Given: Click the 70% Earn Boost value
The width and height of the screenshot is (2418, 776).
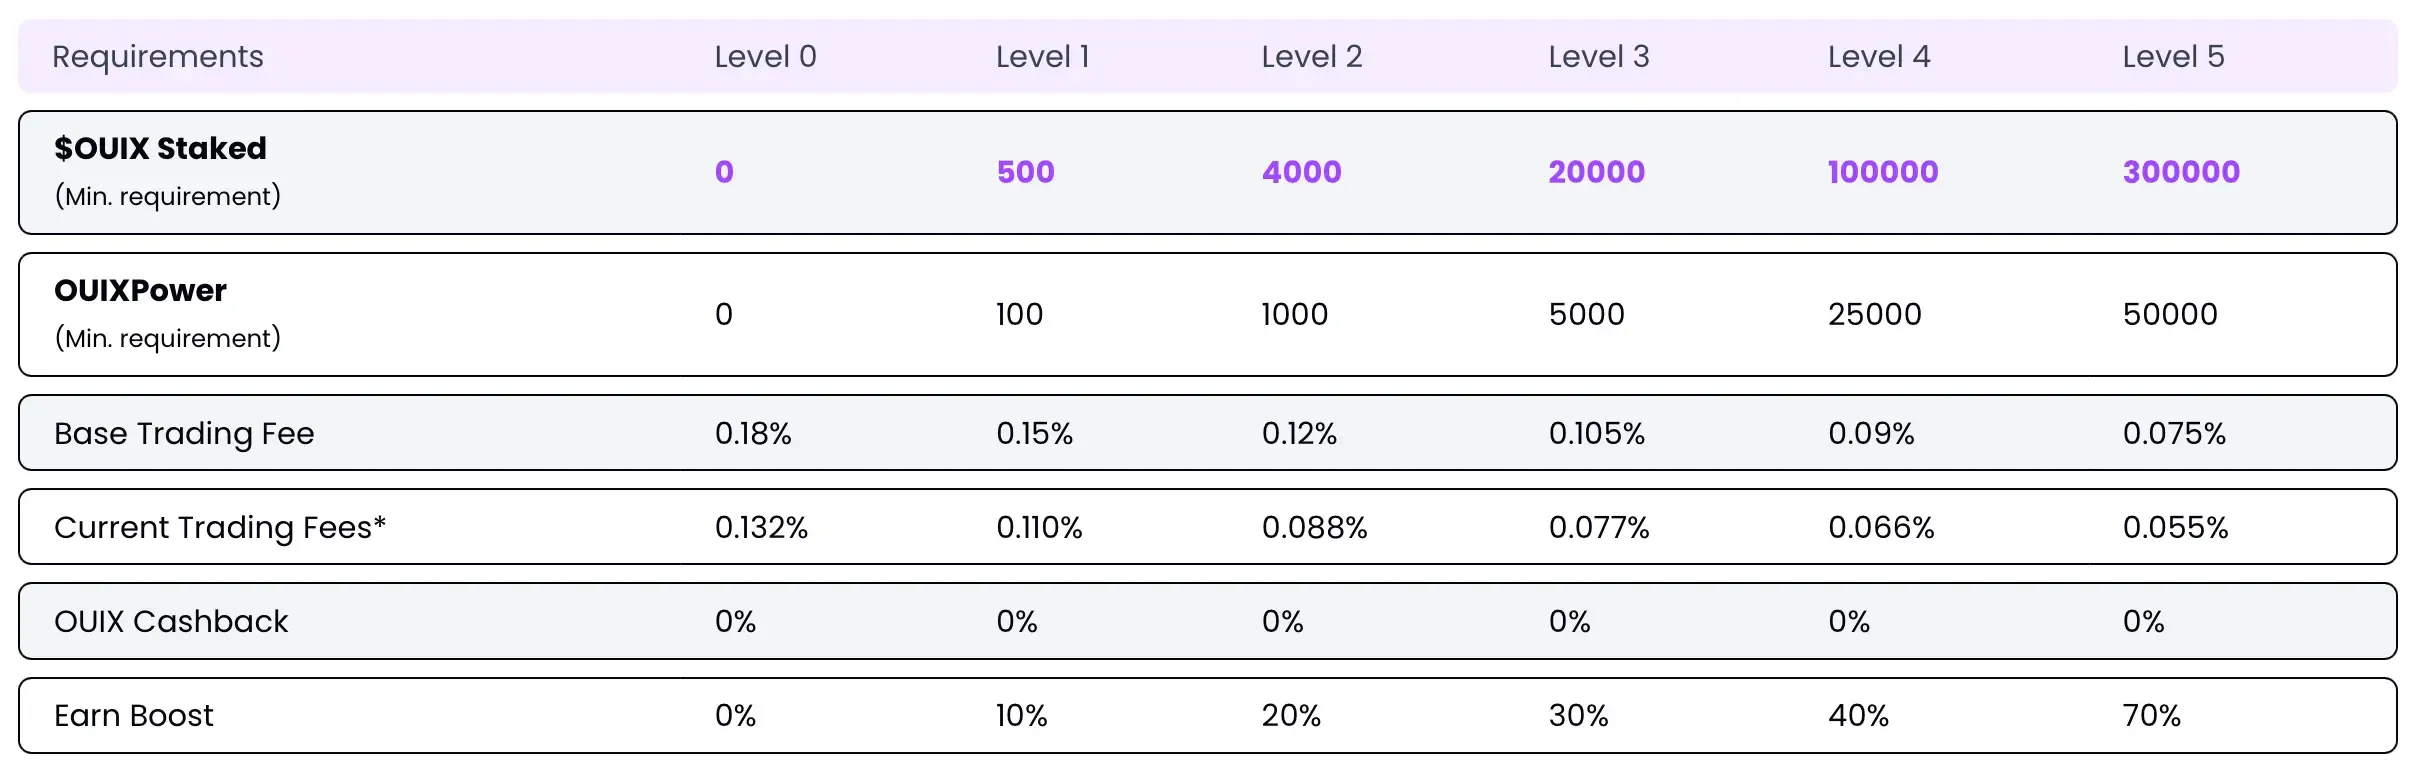Looking at the screenshot, I should (x=2151, y=716).
